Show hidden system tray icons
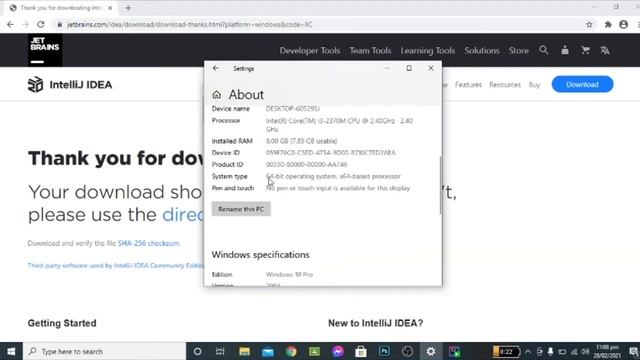The width and height of the screenshot is (640, 360). (528, 351)
